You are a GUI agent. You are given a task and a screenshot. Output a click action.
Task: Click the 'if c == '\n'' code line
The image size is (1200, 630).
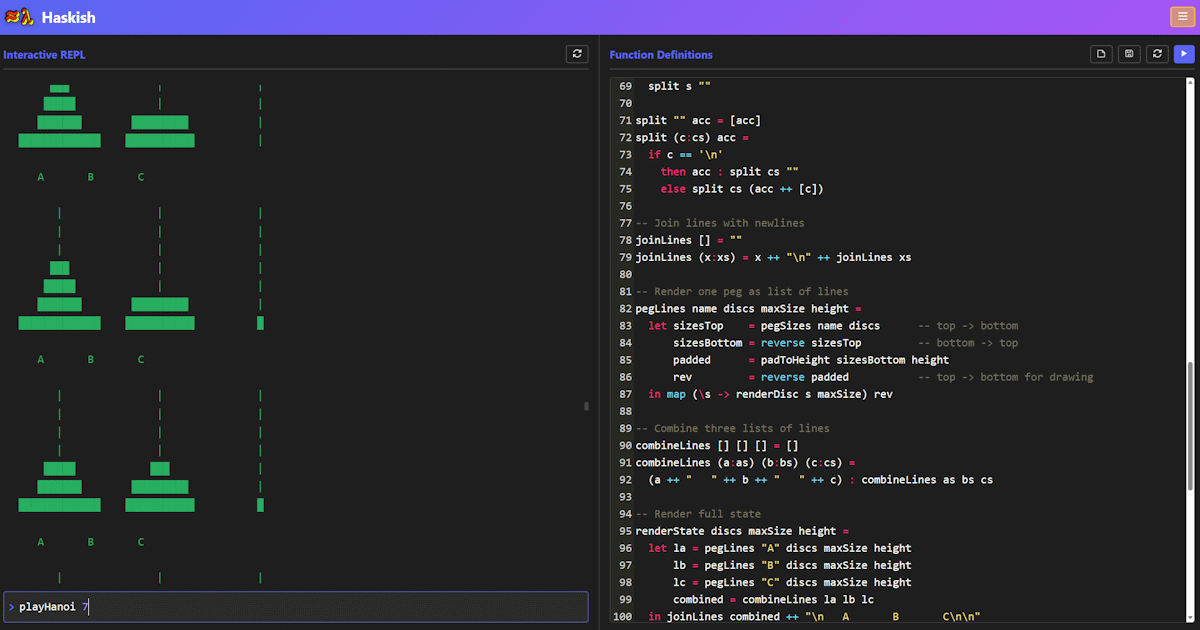[x=685, y=154]
